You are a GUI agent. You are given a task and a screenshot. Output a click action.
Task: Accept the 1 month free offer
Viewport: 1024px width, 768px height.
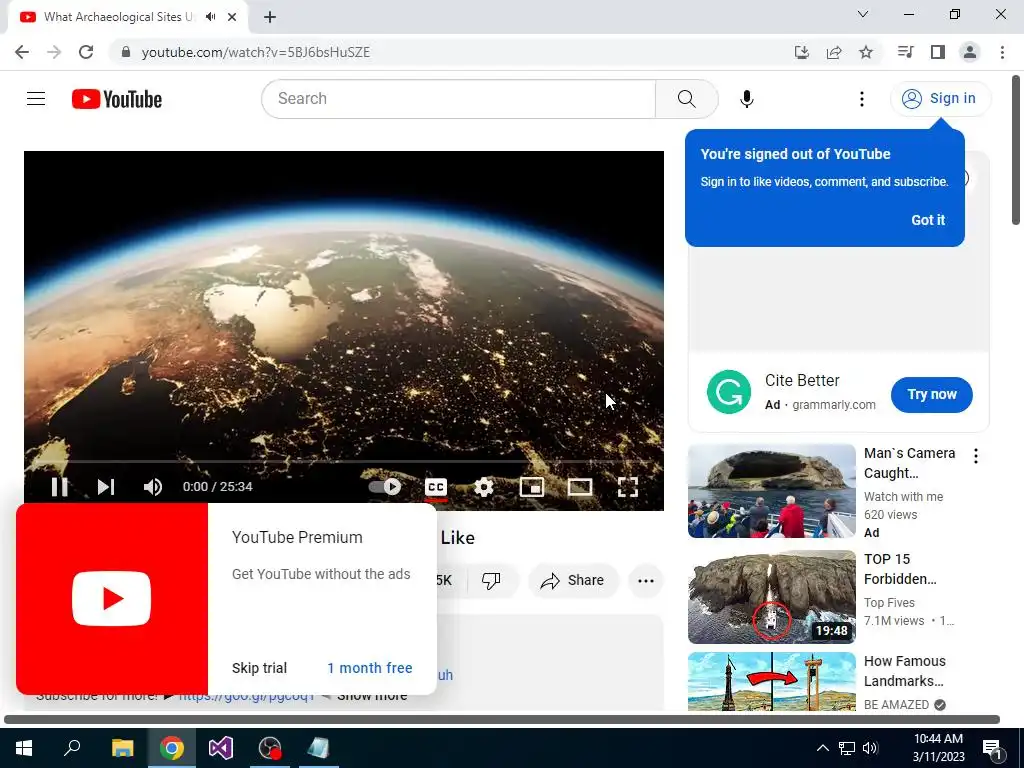pyautogui.click(x=370, y=668)
